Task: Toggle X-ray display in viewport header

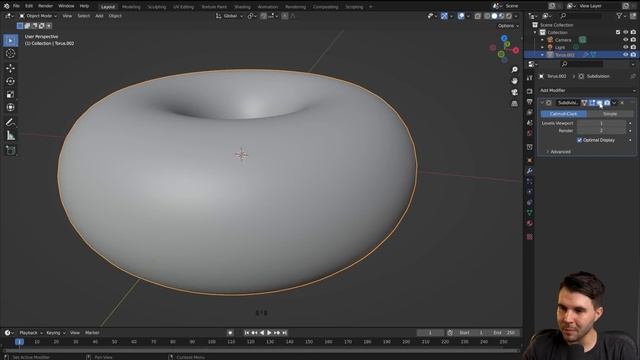Action: pyautogui.click(x=478, y=16)
